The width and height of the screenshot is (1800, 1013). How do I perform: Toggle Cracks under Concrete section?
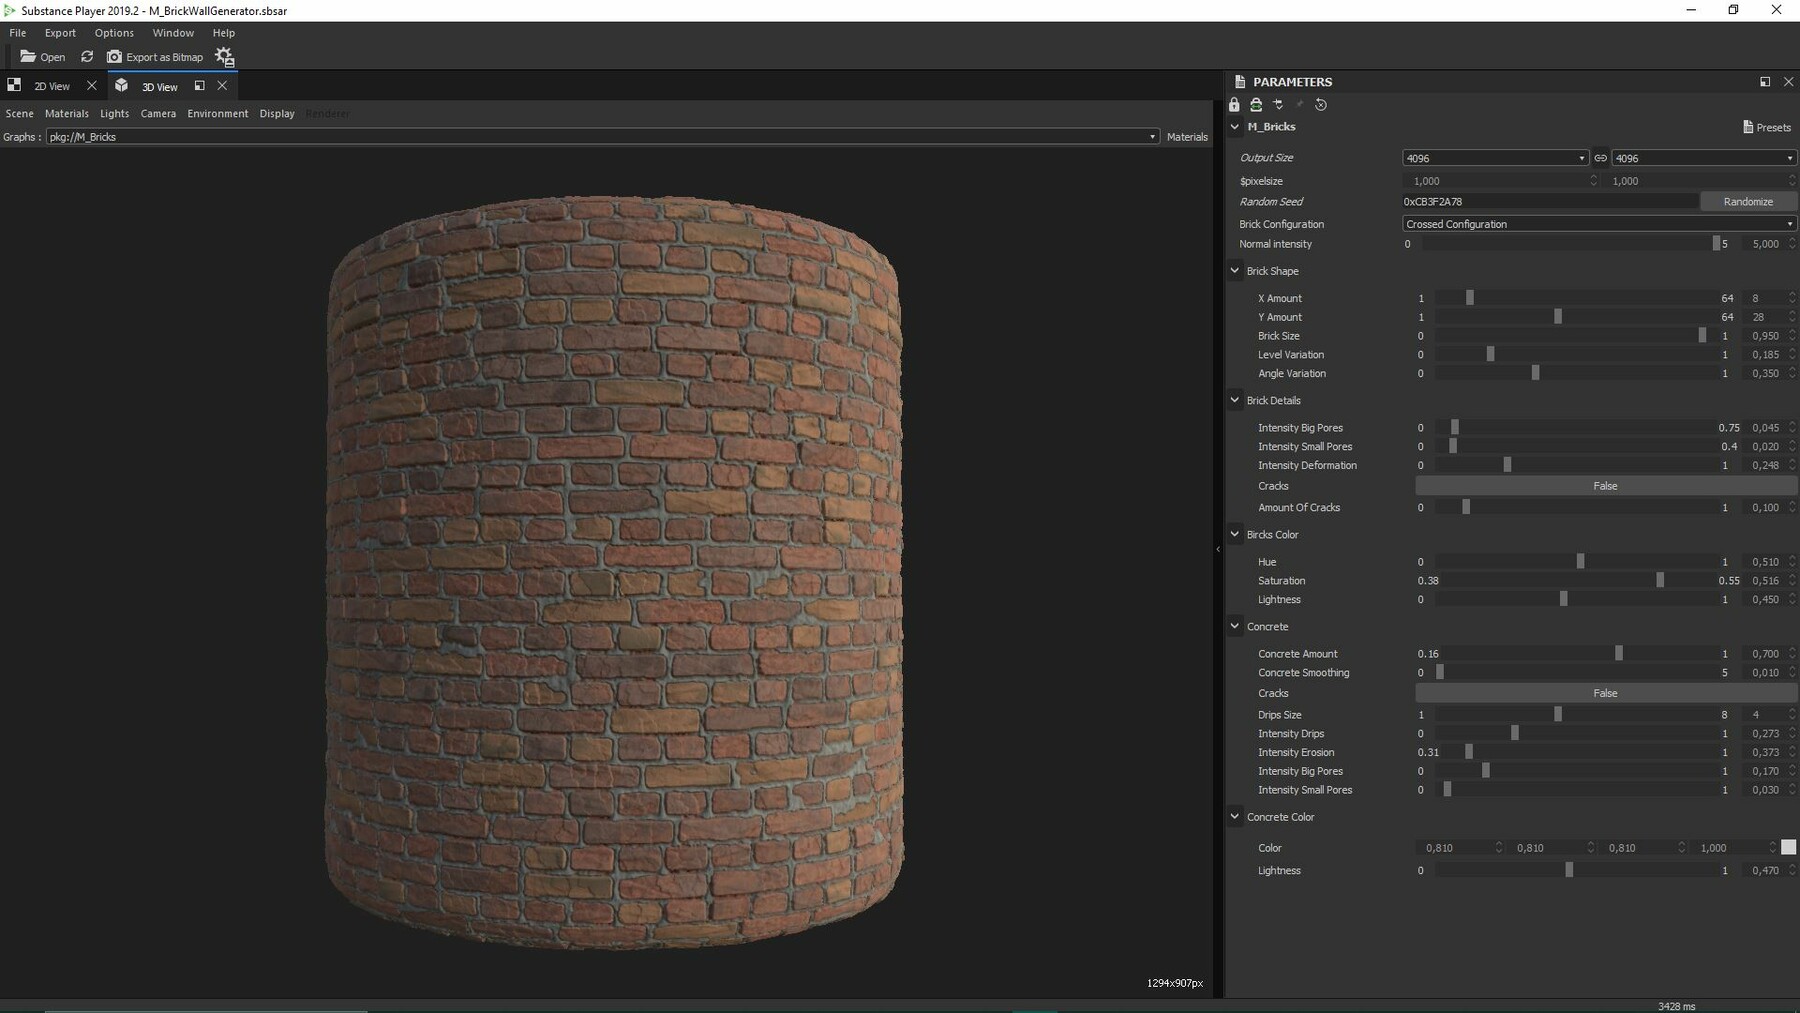pyautogui.click(x=1604, y=693)
